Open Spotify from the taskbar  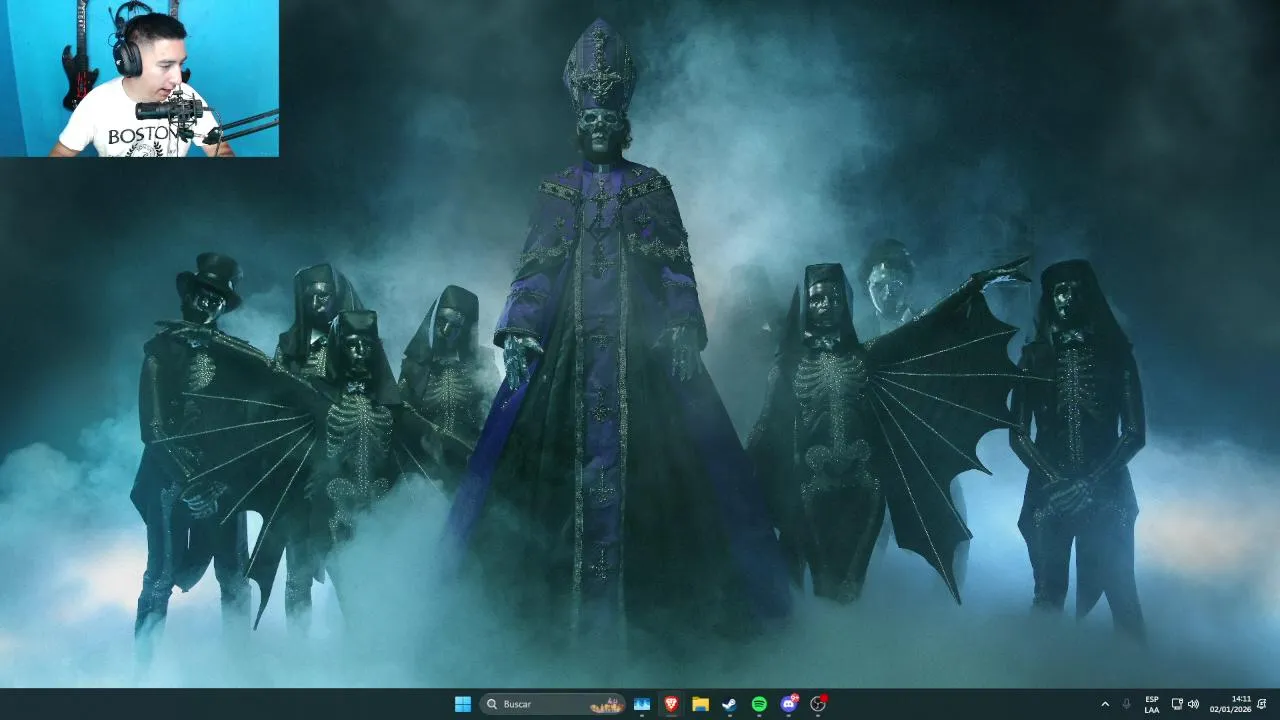tap(759, 704)
